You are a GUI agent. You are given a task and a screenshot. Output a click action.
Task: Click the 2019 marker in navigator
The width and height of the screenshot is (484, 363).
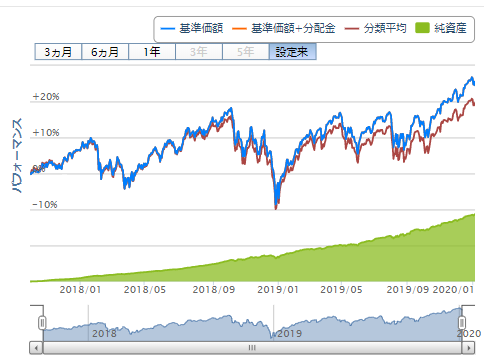[289, 333]
